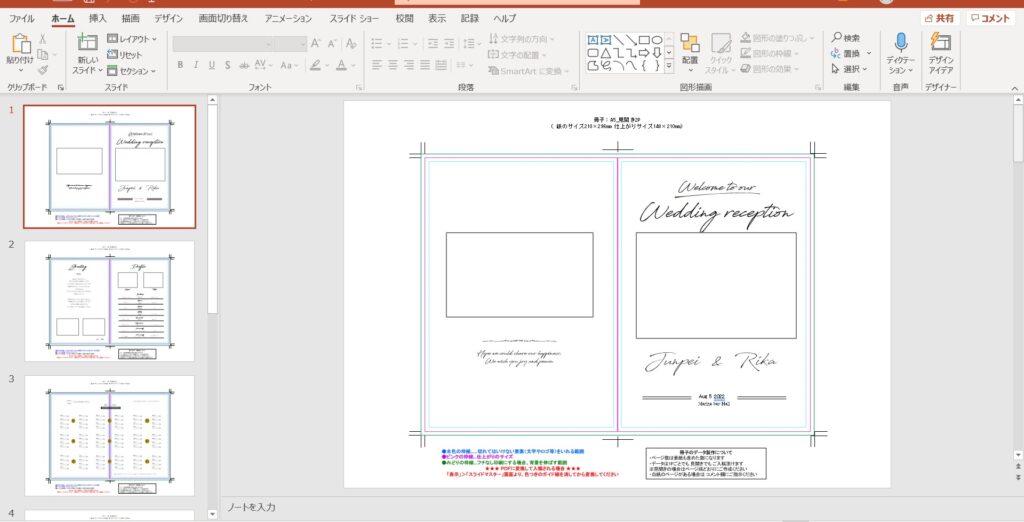Screen dimensions: 1024x522
Task: Click the Comments (コメント) button
Action: (x=990, y=18)
